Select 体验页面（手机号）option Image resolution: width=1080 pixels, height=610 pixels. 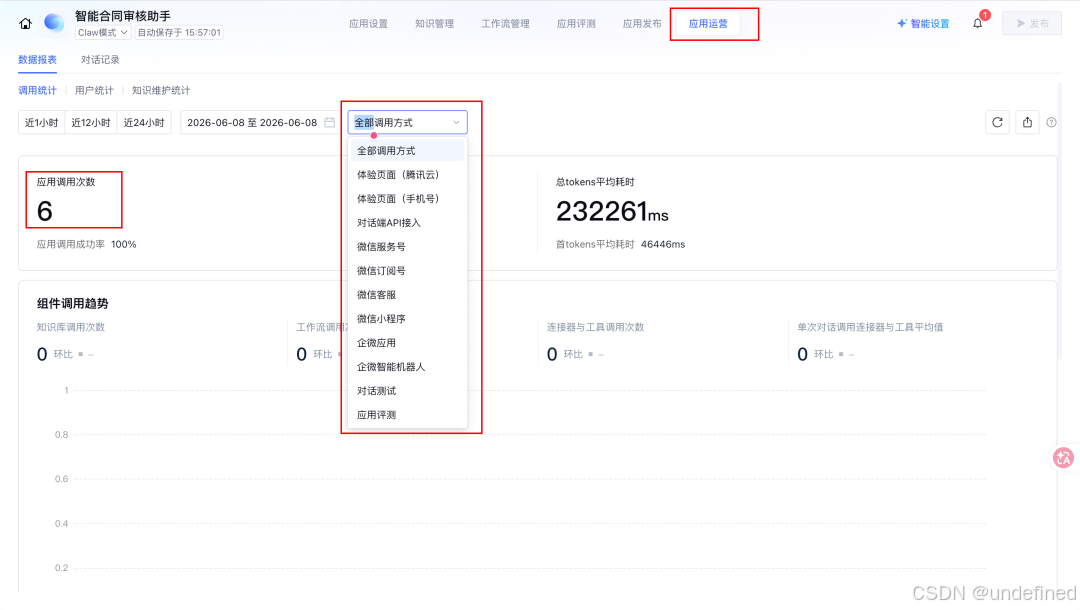click(407, 199)
